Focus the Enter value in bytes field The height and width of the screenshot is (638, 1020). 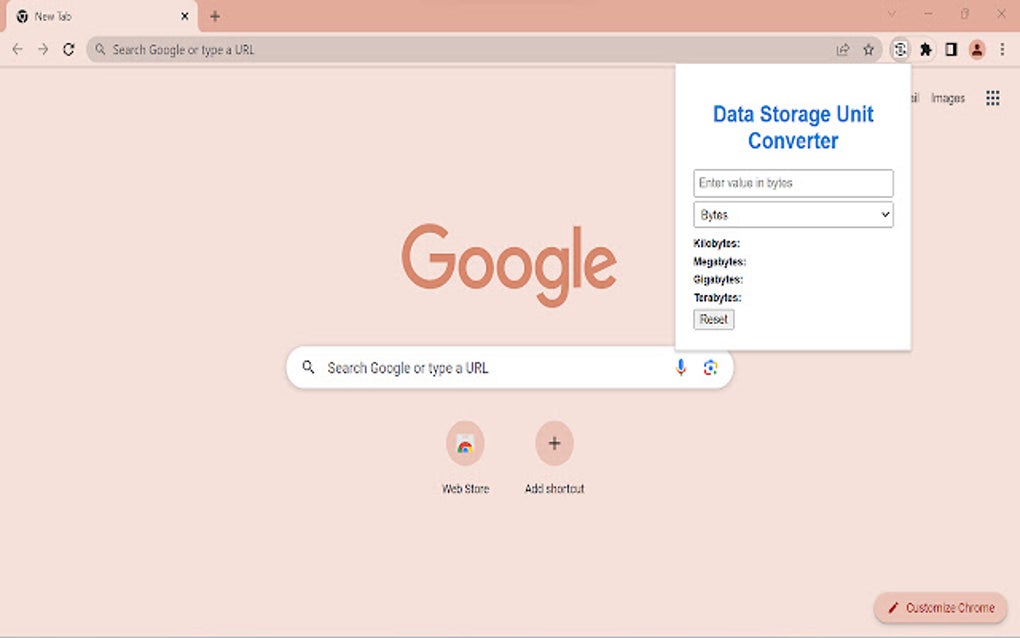coord(793,183)
